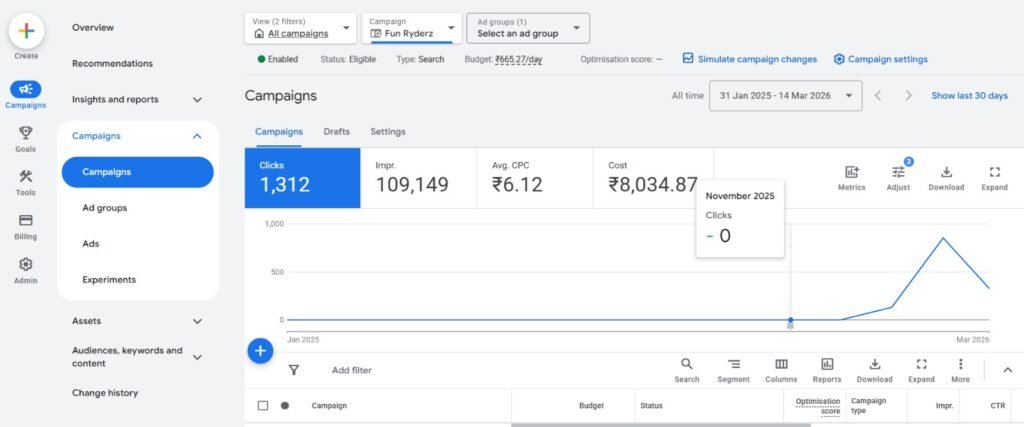Viewport: 1024px width, 427px height.
Task: Select Campaigns highlighted sidebar item
Action: click(137, 172)
